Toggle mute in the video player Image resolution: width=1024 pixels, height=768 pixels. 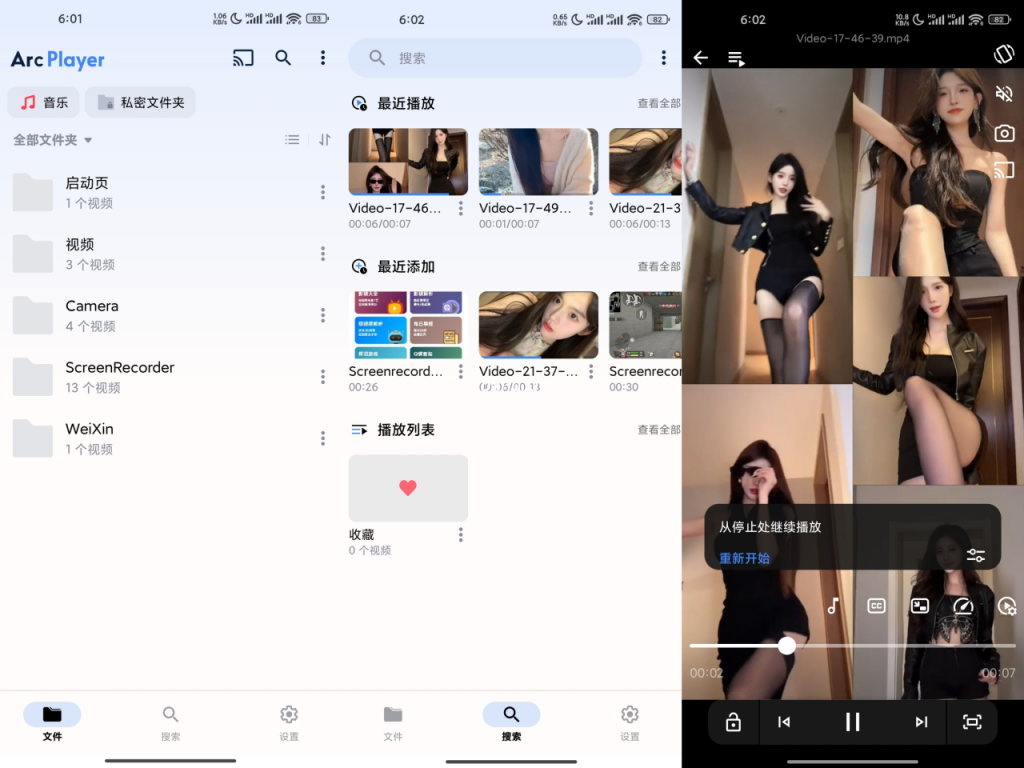[x=1004, y=94]
